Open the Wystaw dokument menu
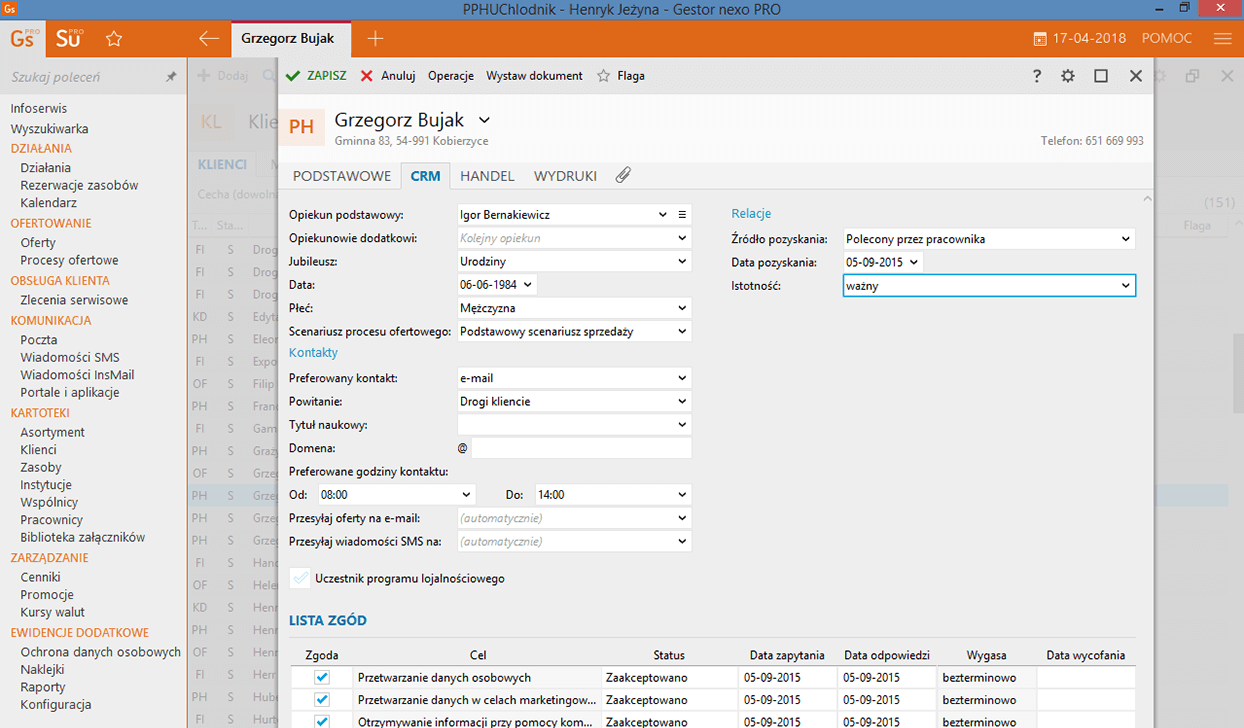 534,76
